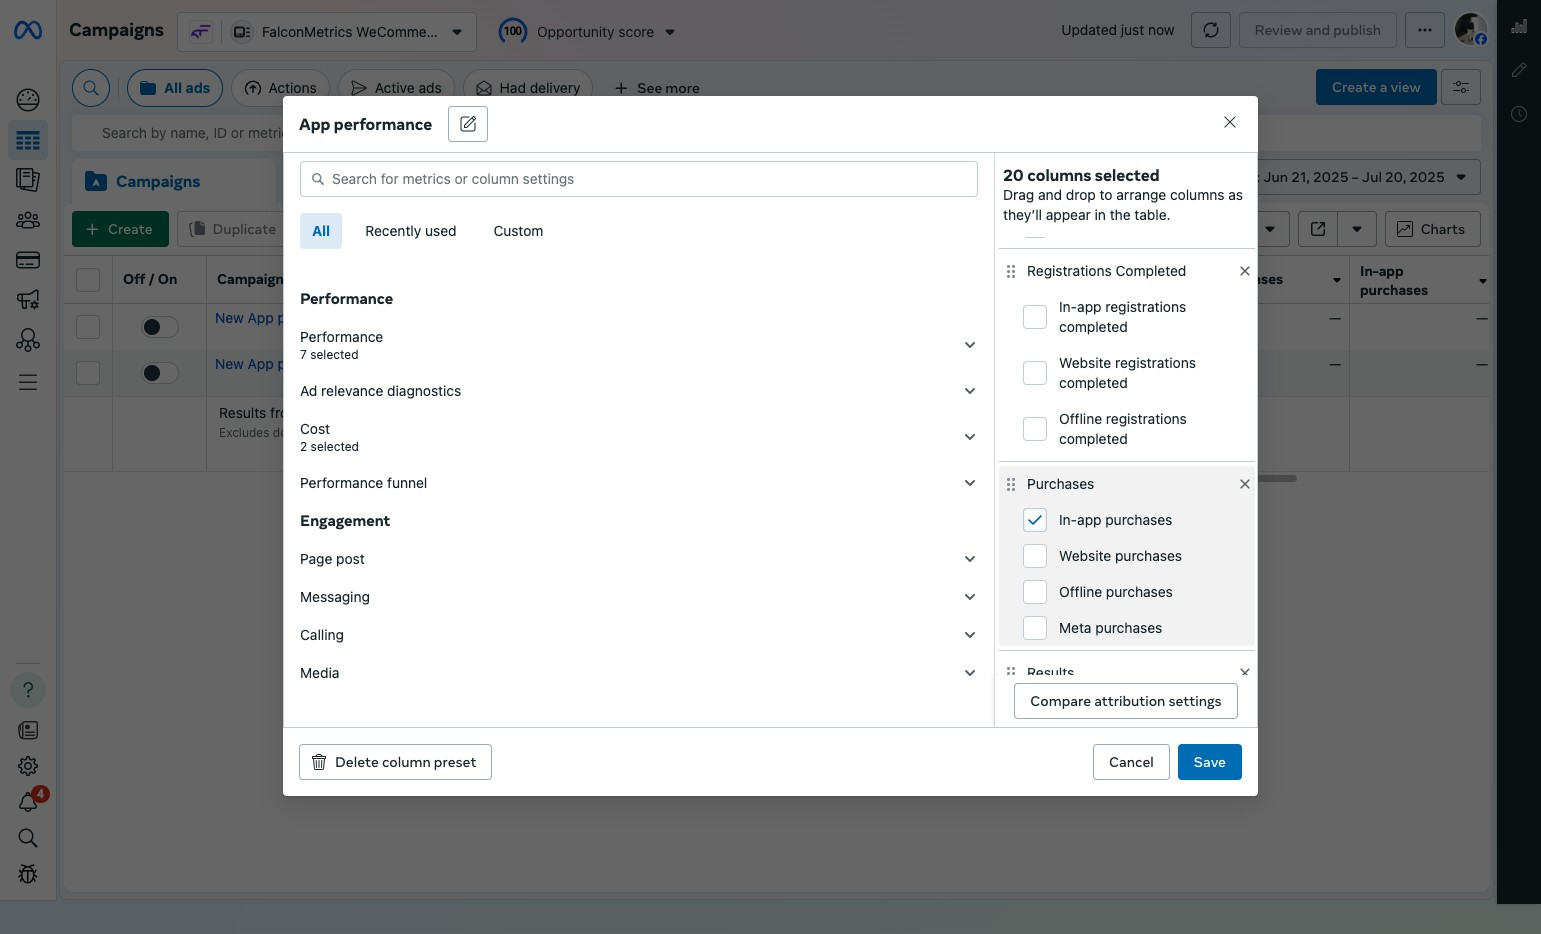This screenshot has width=1541, height=934.
Task: Open the settings gear in sidebar
Action: click(28, 766)
